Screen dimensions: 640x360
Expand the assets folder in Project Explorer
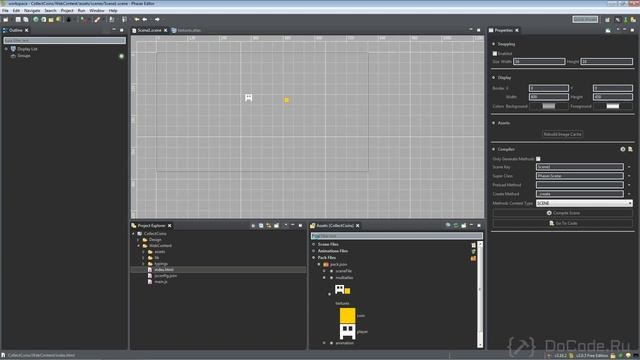tap(144, 252)
